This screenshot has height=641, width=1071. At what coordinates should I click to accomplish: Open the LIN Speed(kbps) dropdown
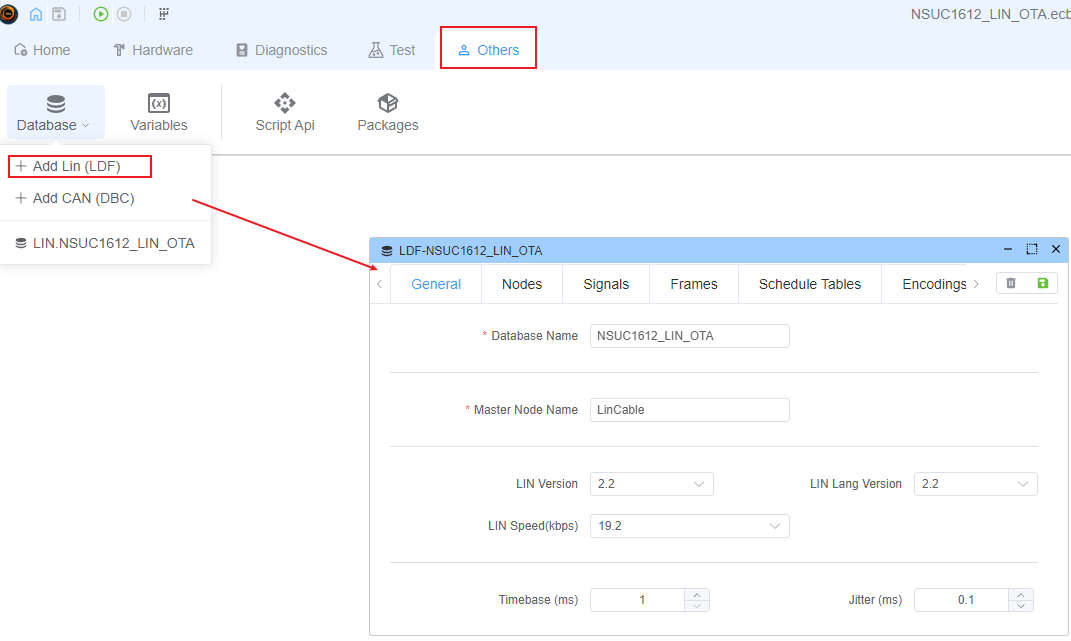[x=689, y=526]
